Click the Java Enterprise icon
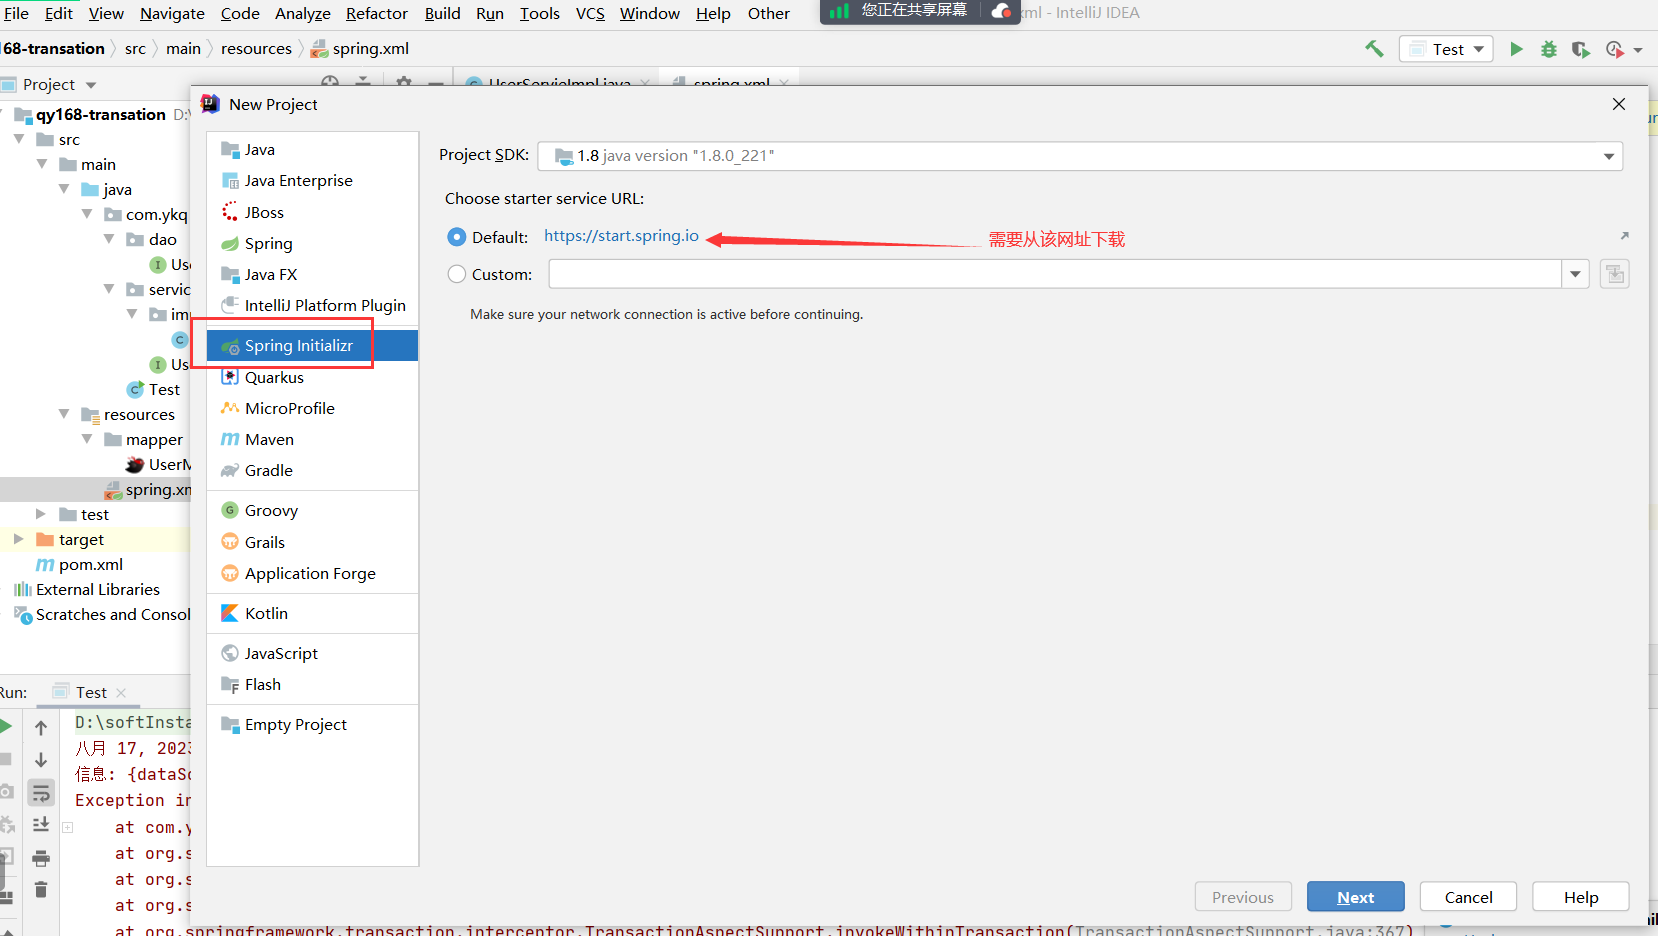 tap(230, 181)
